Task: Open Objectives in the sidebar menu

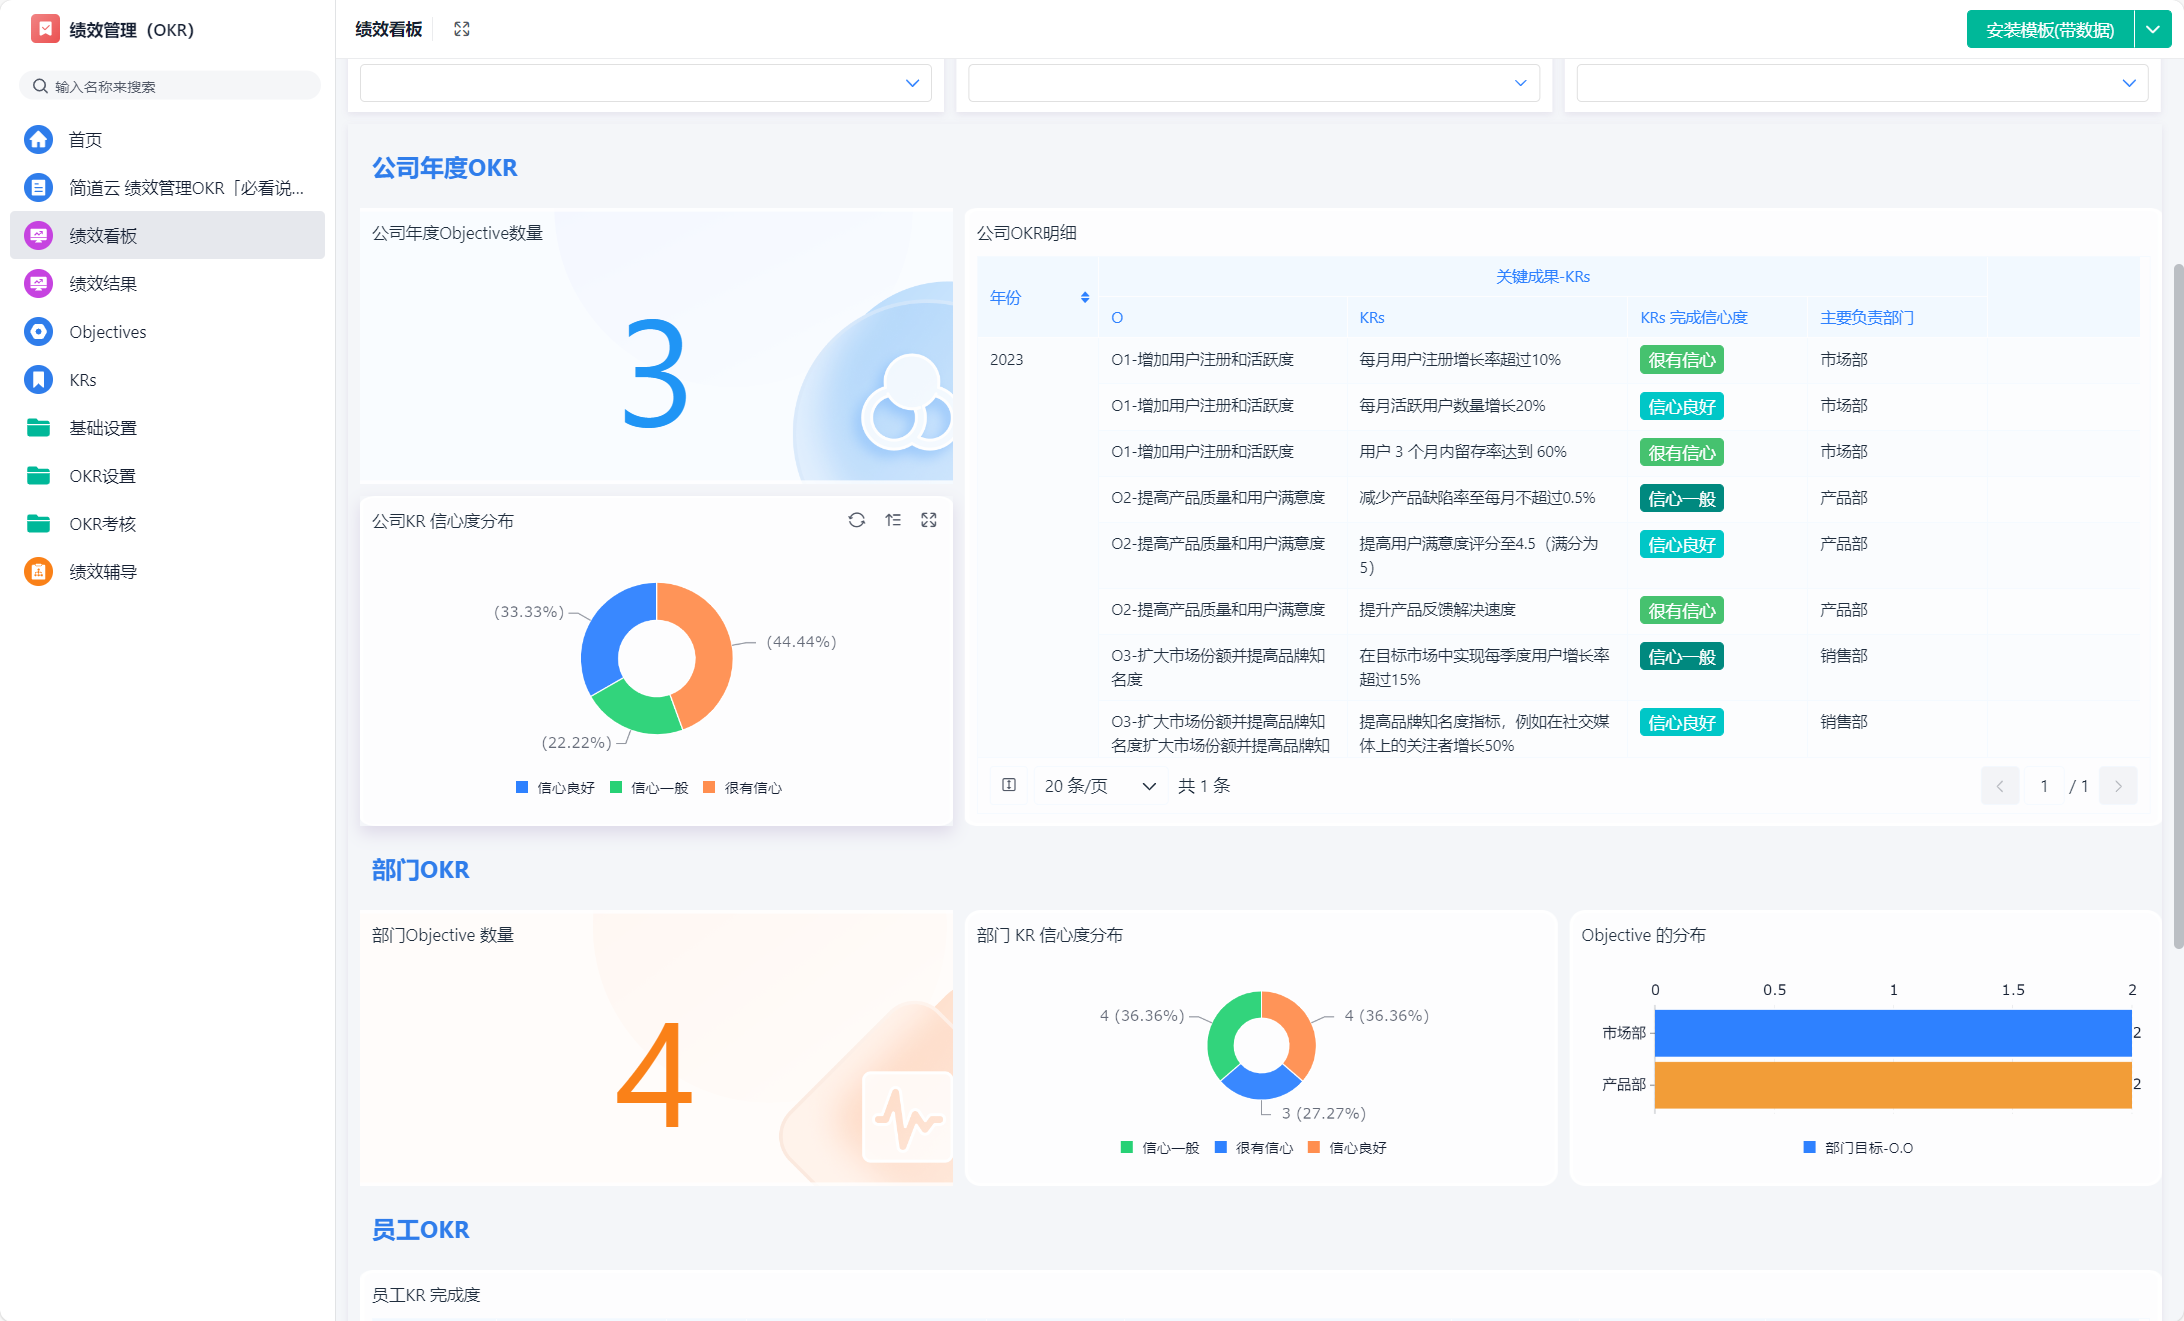Action: [108, 332]
